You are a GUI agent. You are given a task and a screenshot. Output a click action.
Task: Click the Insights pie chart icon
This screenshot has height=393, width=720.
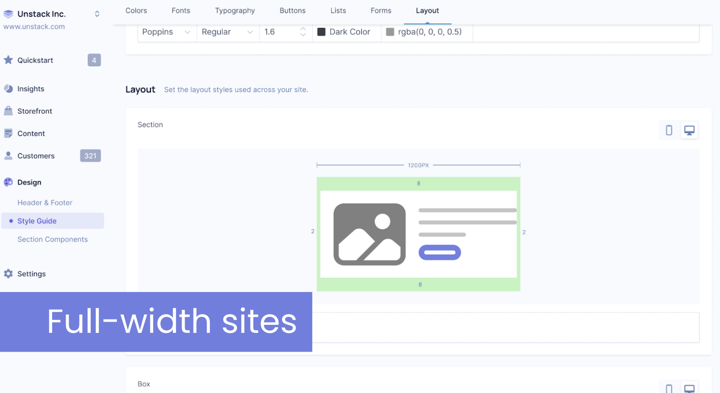pyautogui.click(x=8, y=89)
